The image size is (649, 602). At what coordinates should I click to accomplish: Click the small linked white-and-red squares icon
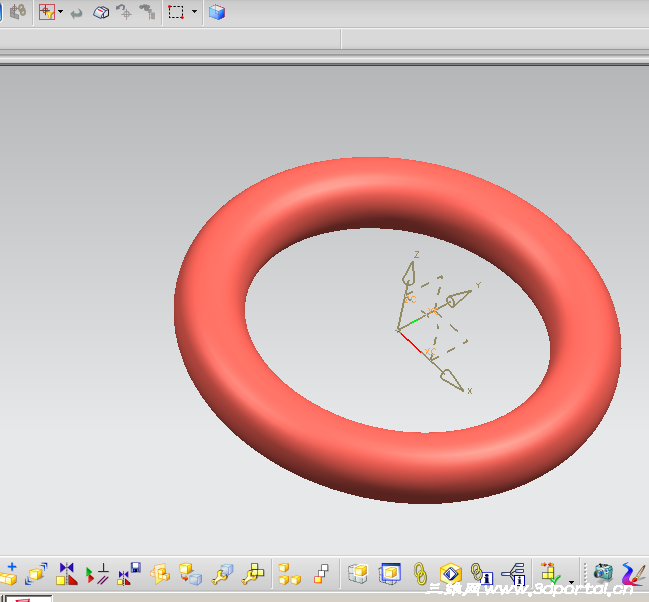[321, 574]
